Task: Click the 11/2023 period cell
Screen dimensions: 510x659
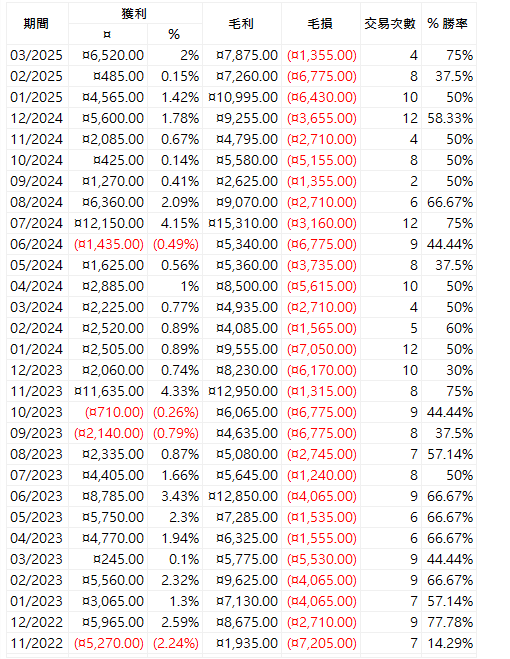Action: [37, 391]
